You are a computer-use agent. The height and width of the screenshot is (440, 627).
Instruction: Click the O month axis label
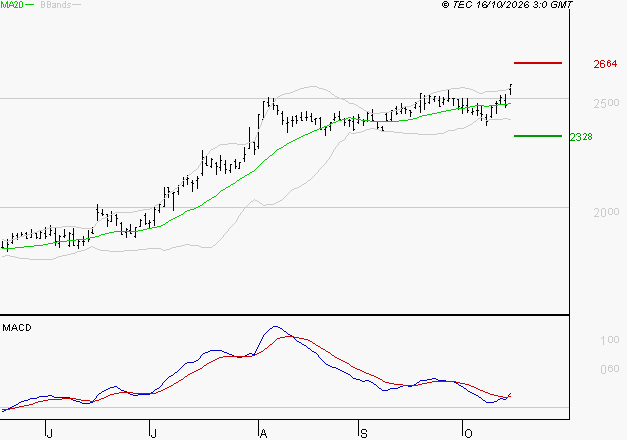pyautogui.click(x=468, y=434)
